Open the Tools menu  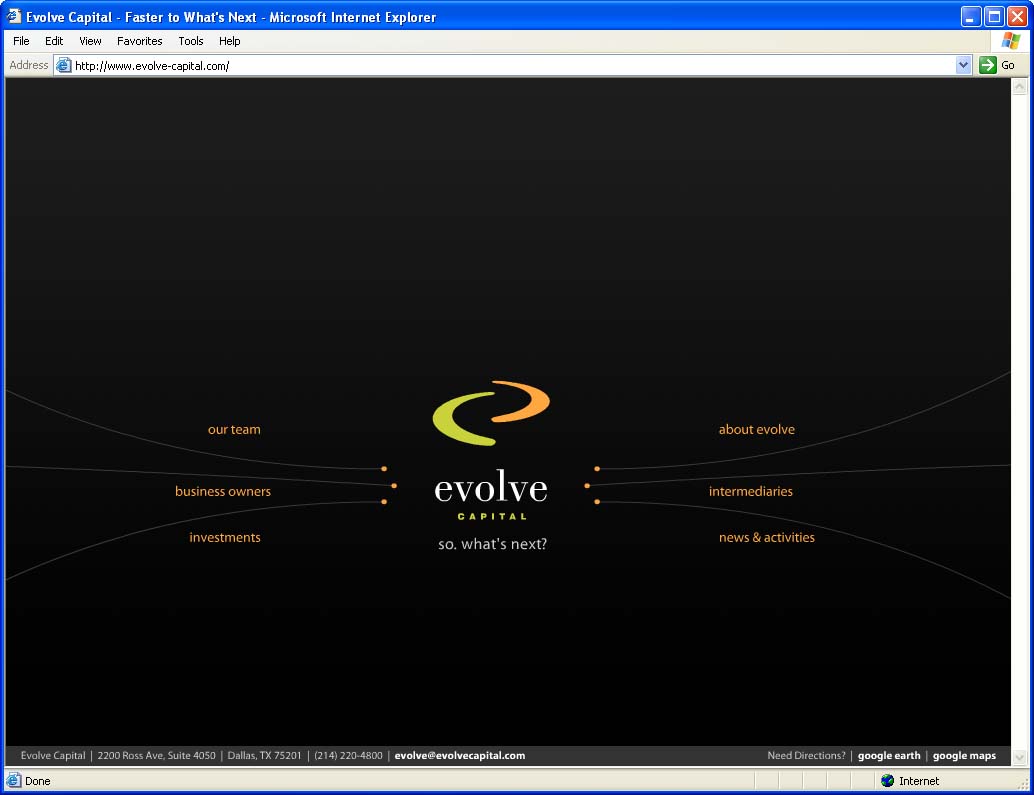click(x=191, y=41)
